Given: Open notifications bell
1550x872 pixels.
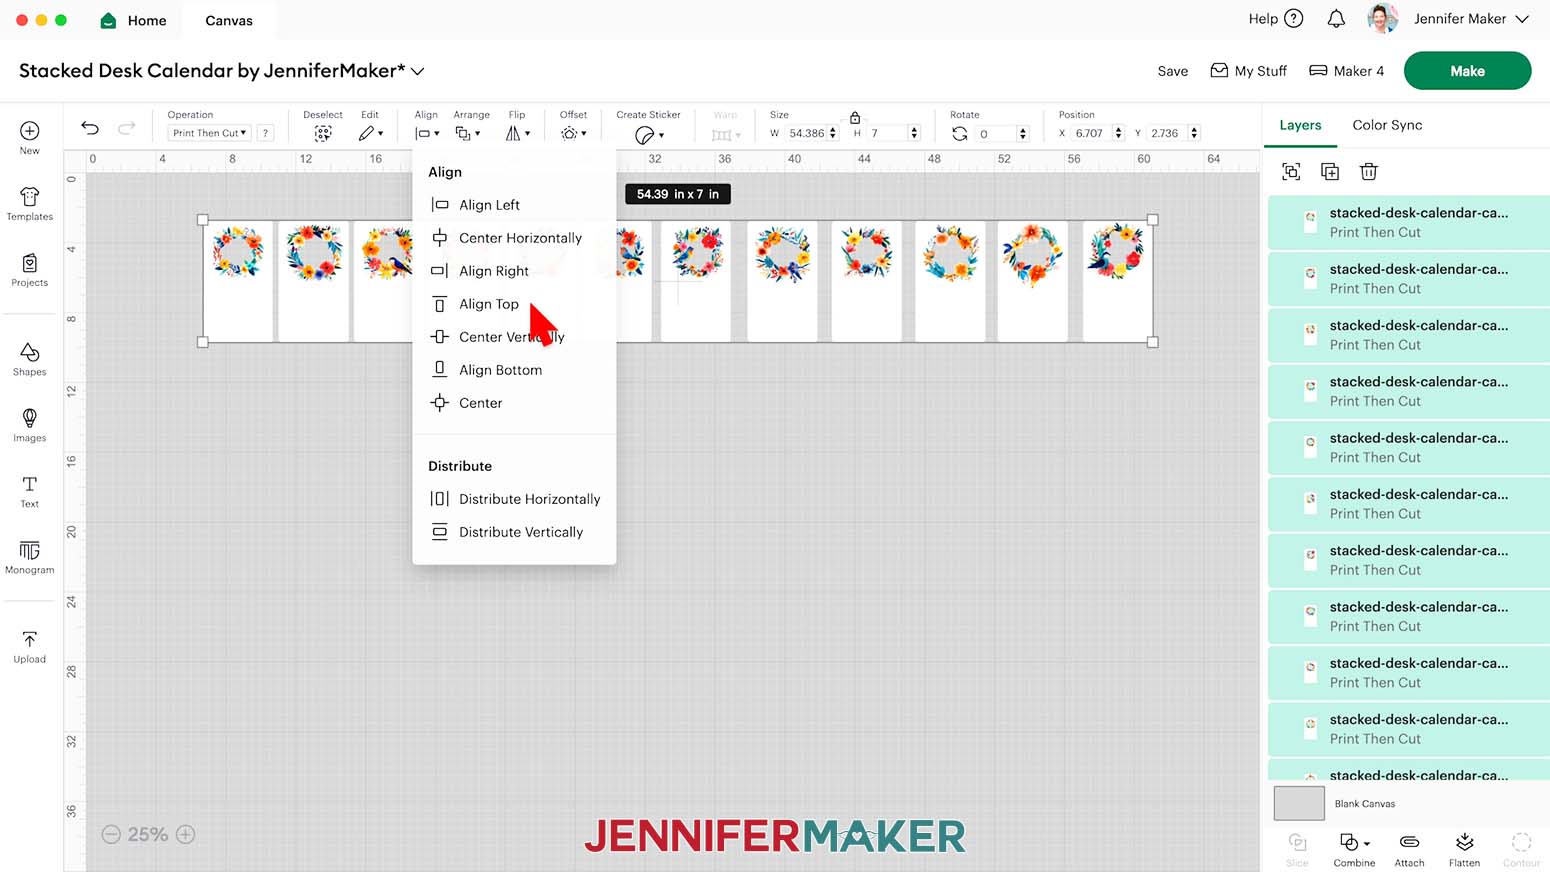Looking at the screenshot, I should point(1336,19).
